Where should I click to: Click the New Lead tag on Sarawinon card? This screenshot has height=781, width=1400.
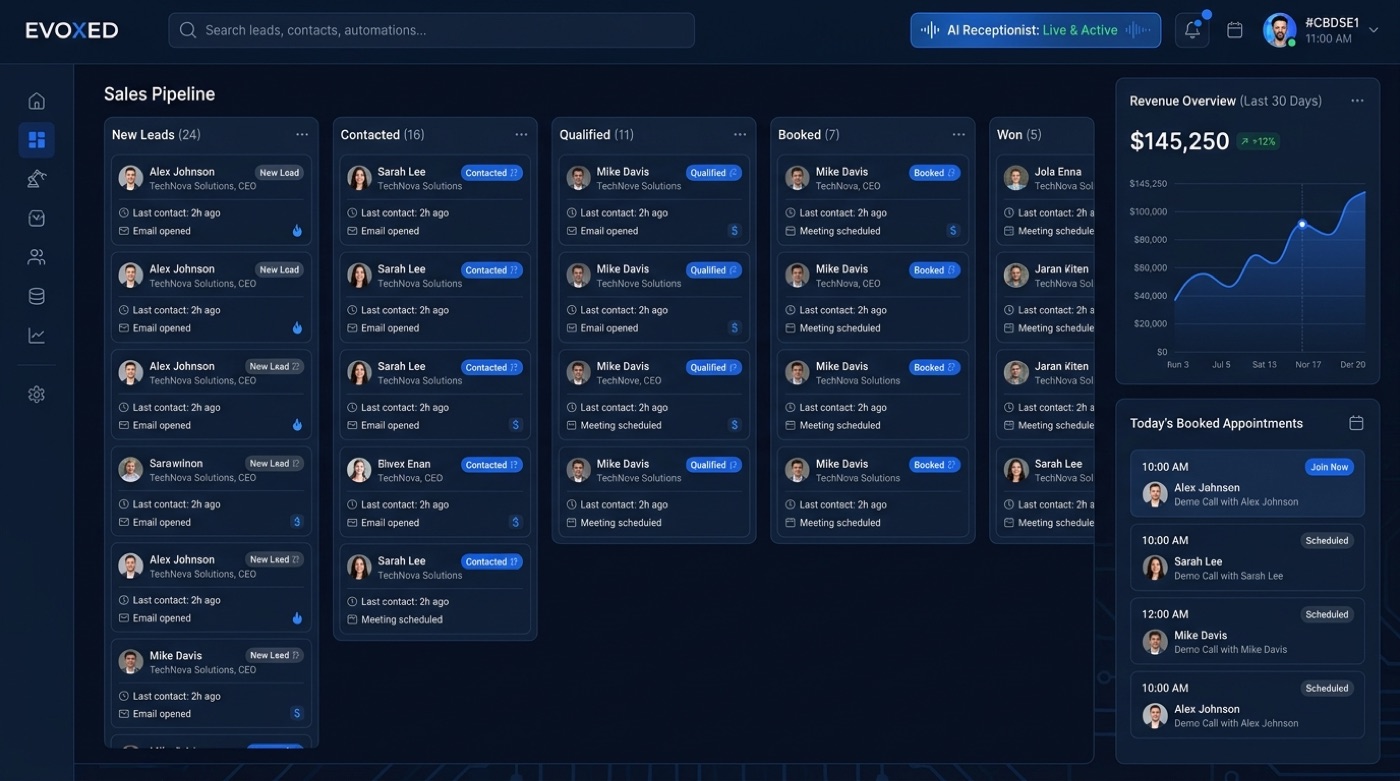coord(274,464)
